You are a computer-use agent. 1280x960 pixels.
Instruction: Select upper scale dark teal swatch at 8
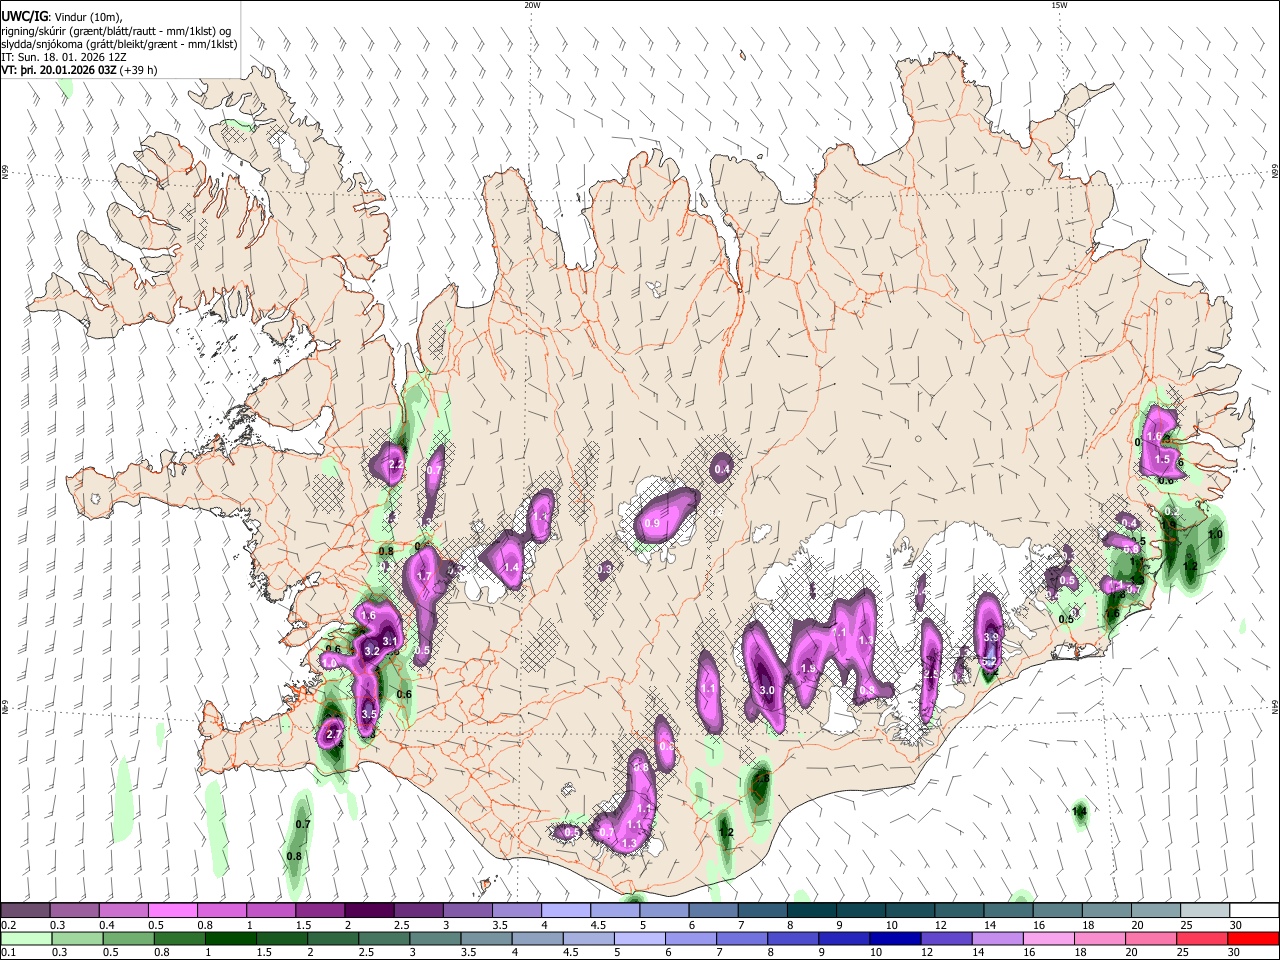(x=811, y=911)
